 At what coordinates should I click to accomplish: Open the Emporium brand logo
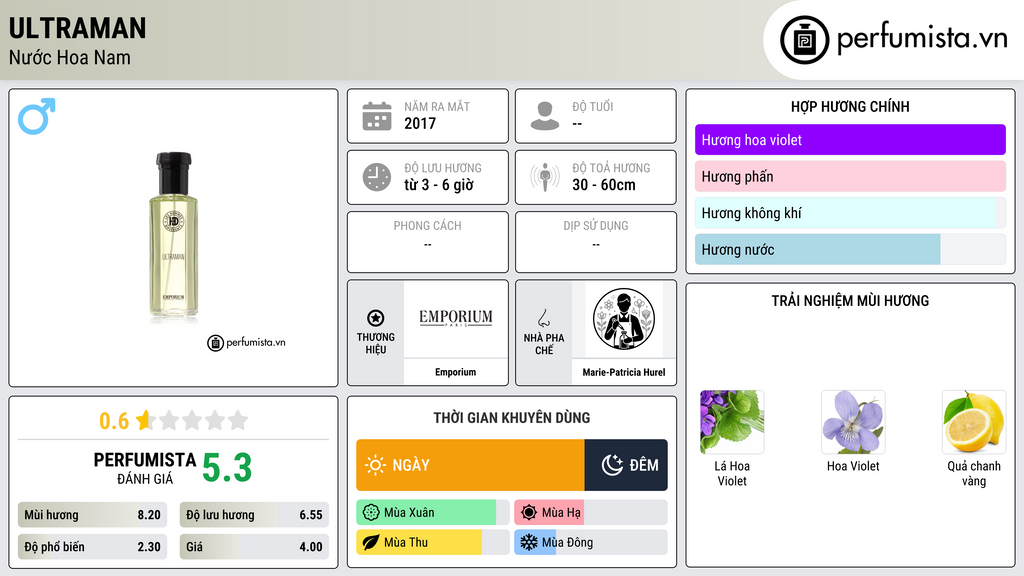456,319
